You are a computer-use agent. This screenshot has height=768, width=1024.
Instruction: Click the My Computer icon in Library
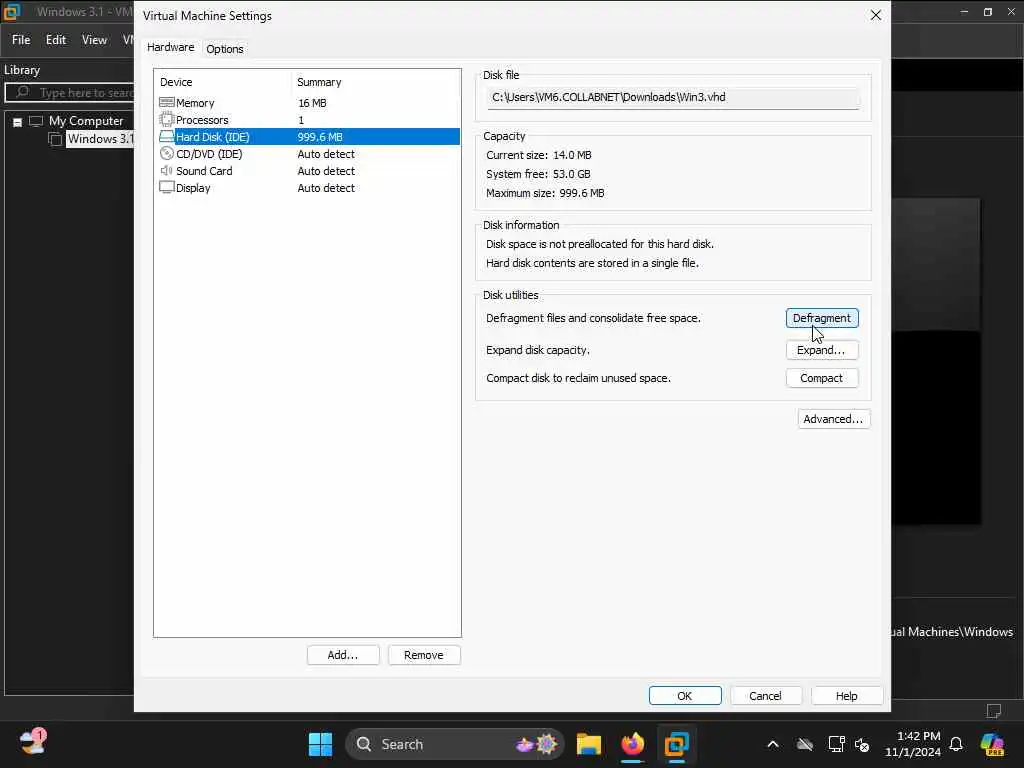(x=36, y=121)
